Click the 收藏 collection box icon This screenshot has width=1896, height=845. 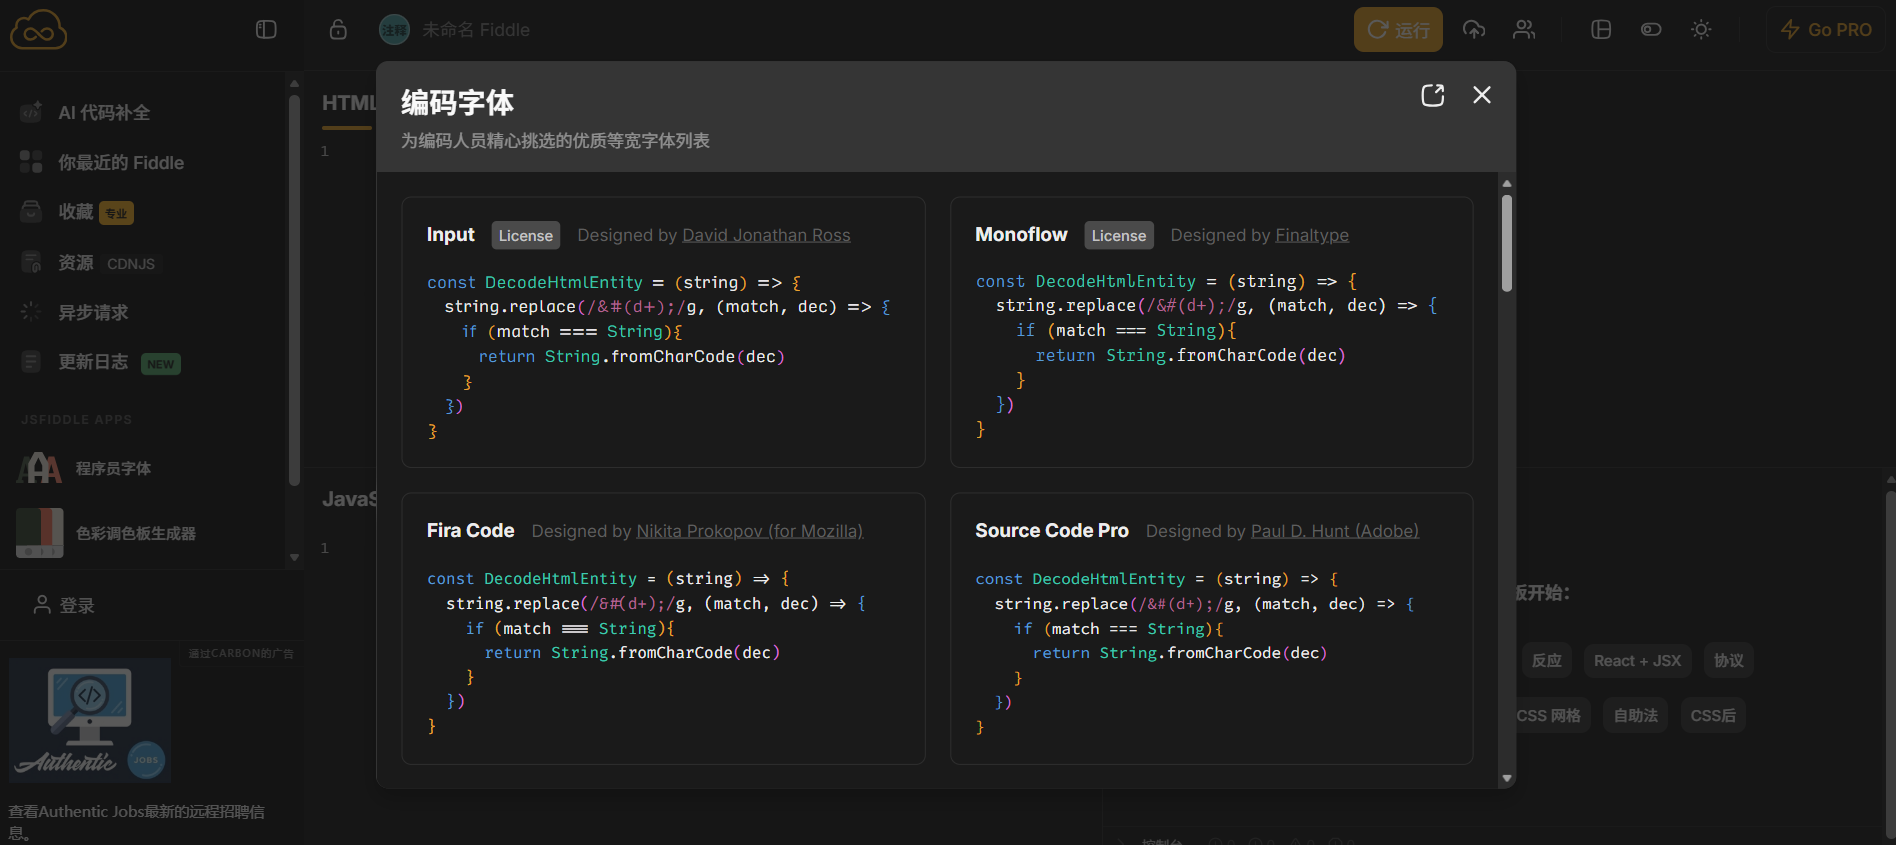(x=31, y=211)
